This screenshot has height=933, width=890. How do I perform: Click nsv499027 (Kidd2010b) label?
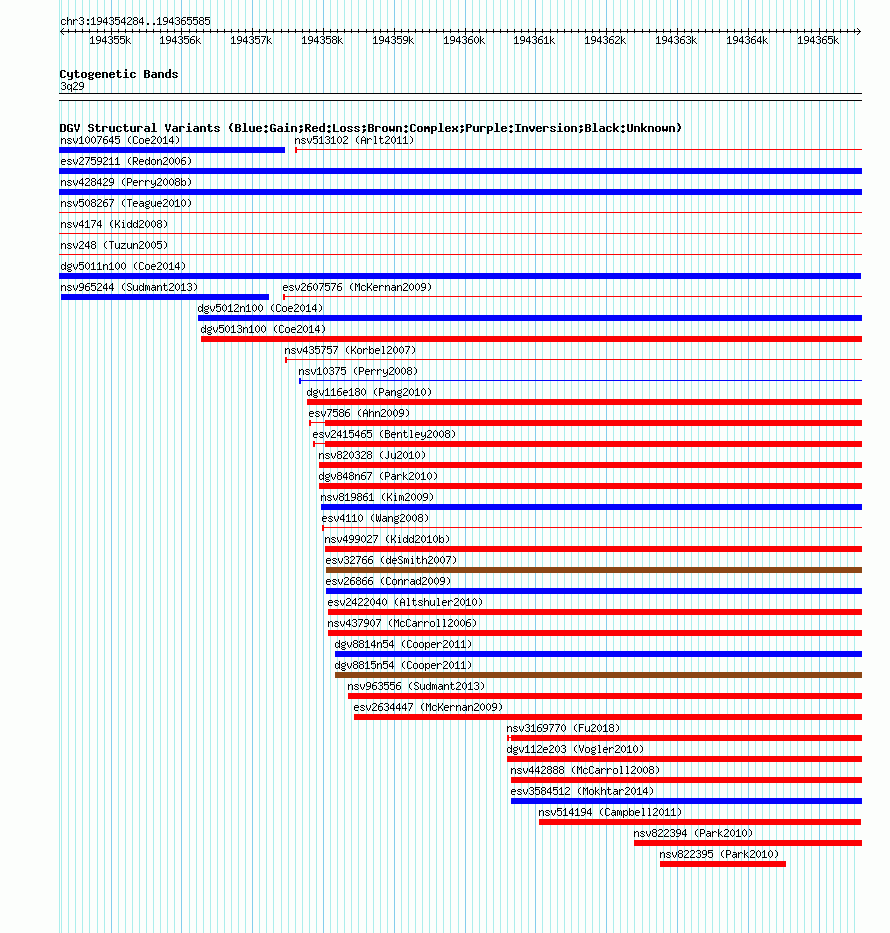(387, 539)
